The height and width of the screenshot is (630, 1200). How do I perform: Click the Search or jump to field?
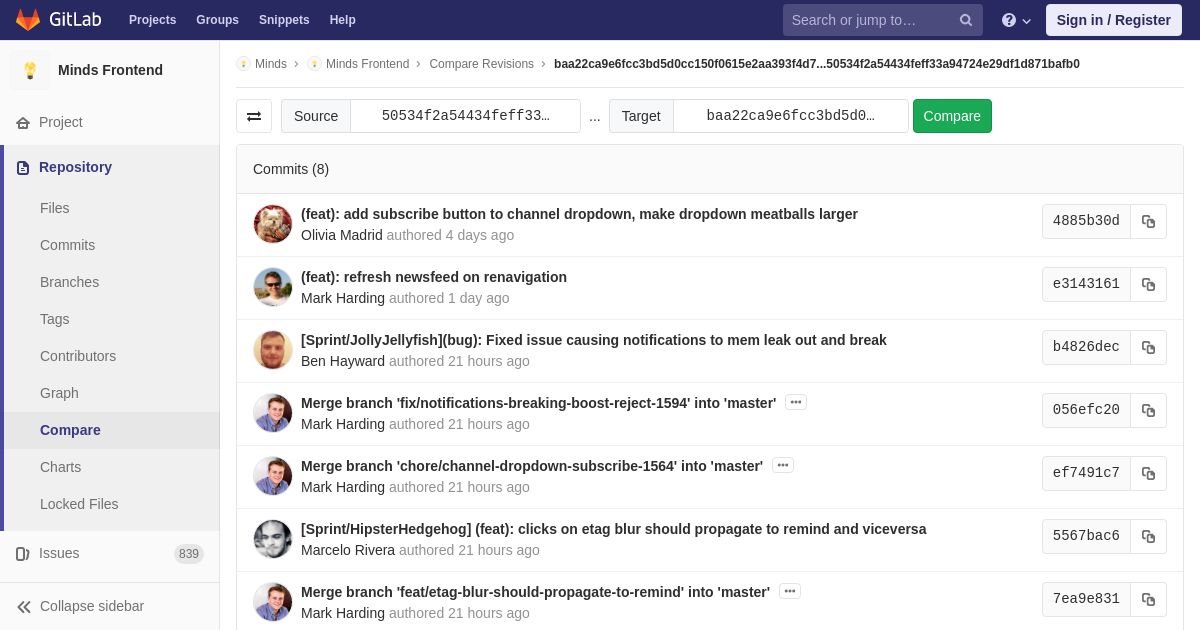pos(868,20)
